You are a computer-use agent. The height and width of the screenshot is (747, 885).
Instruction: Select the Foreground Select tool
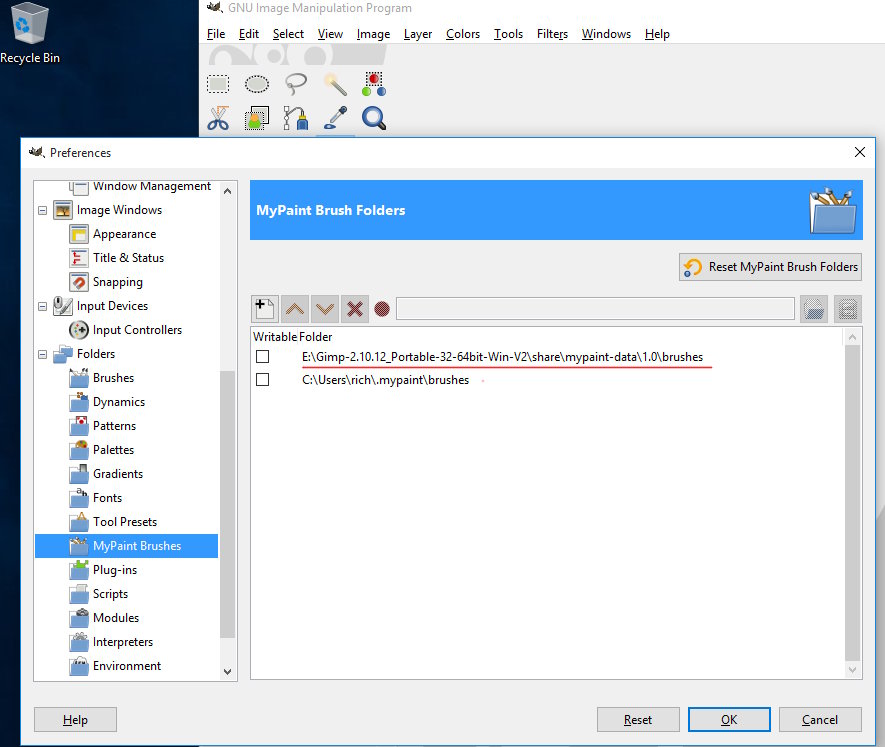pos(257,119)
